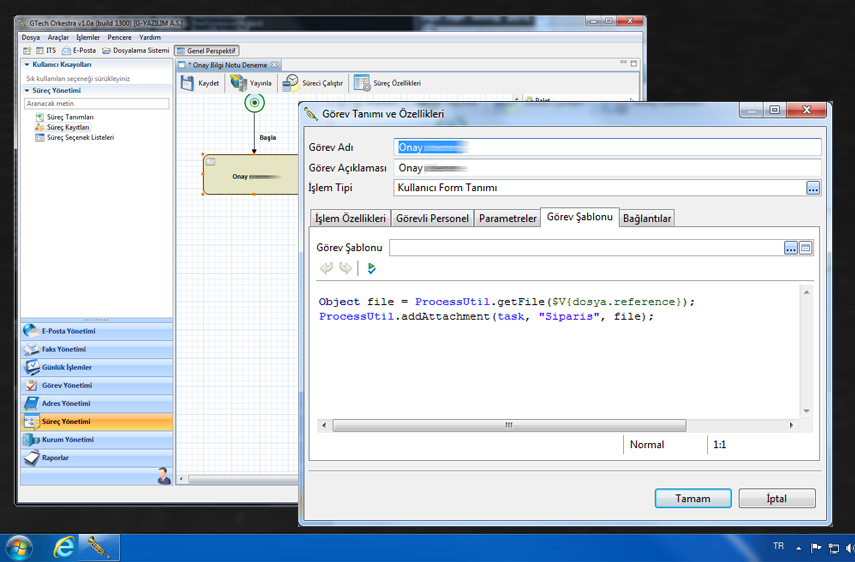Minimize editor panel in main window
855x562 pixels.
click(623, 63)
